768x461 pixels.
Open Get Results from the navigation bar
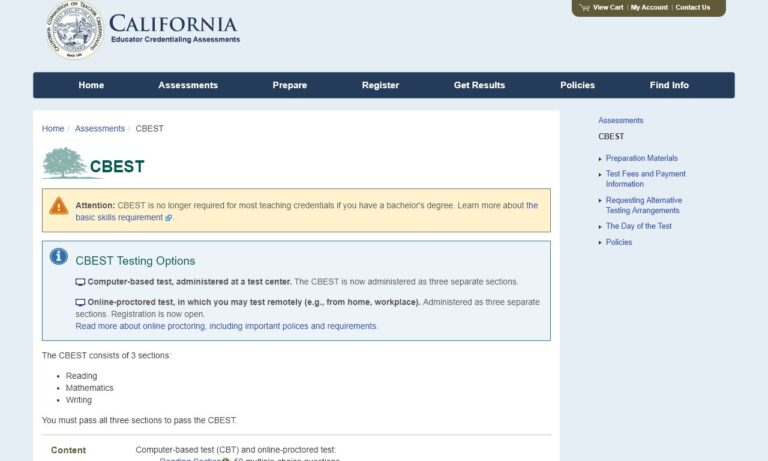click(x=479, y=85)
